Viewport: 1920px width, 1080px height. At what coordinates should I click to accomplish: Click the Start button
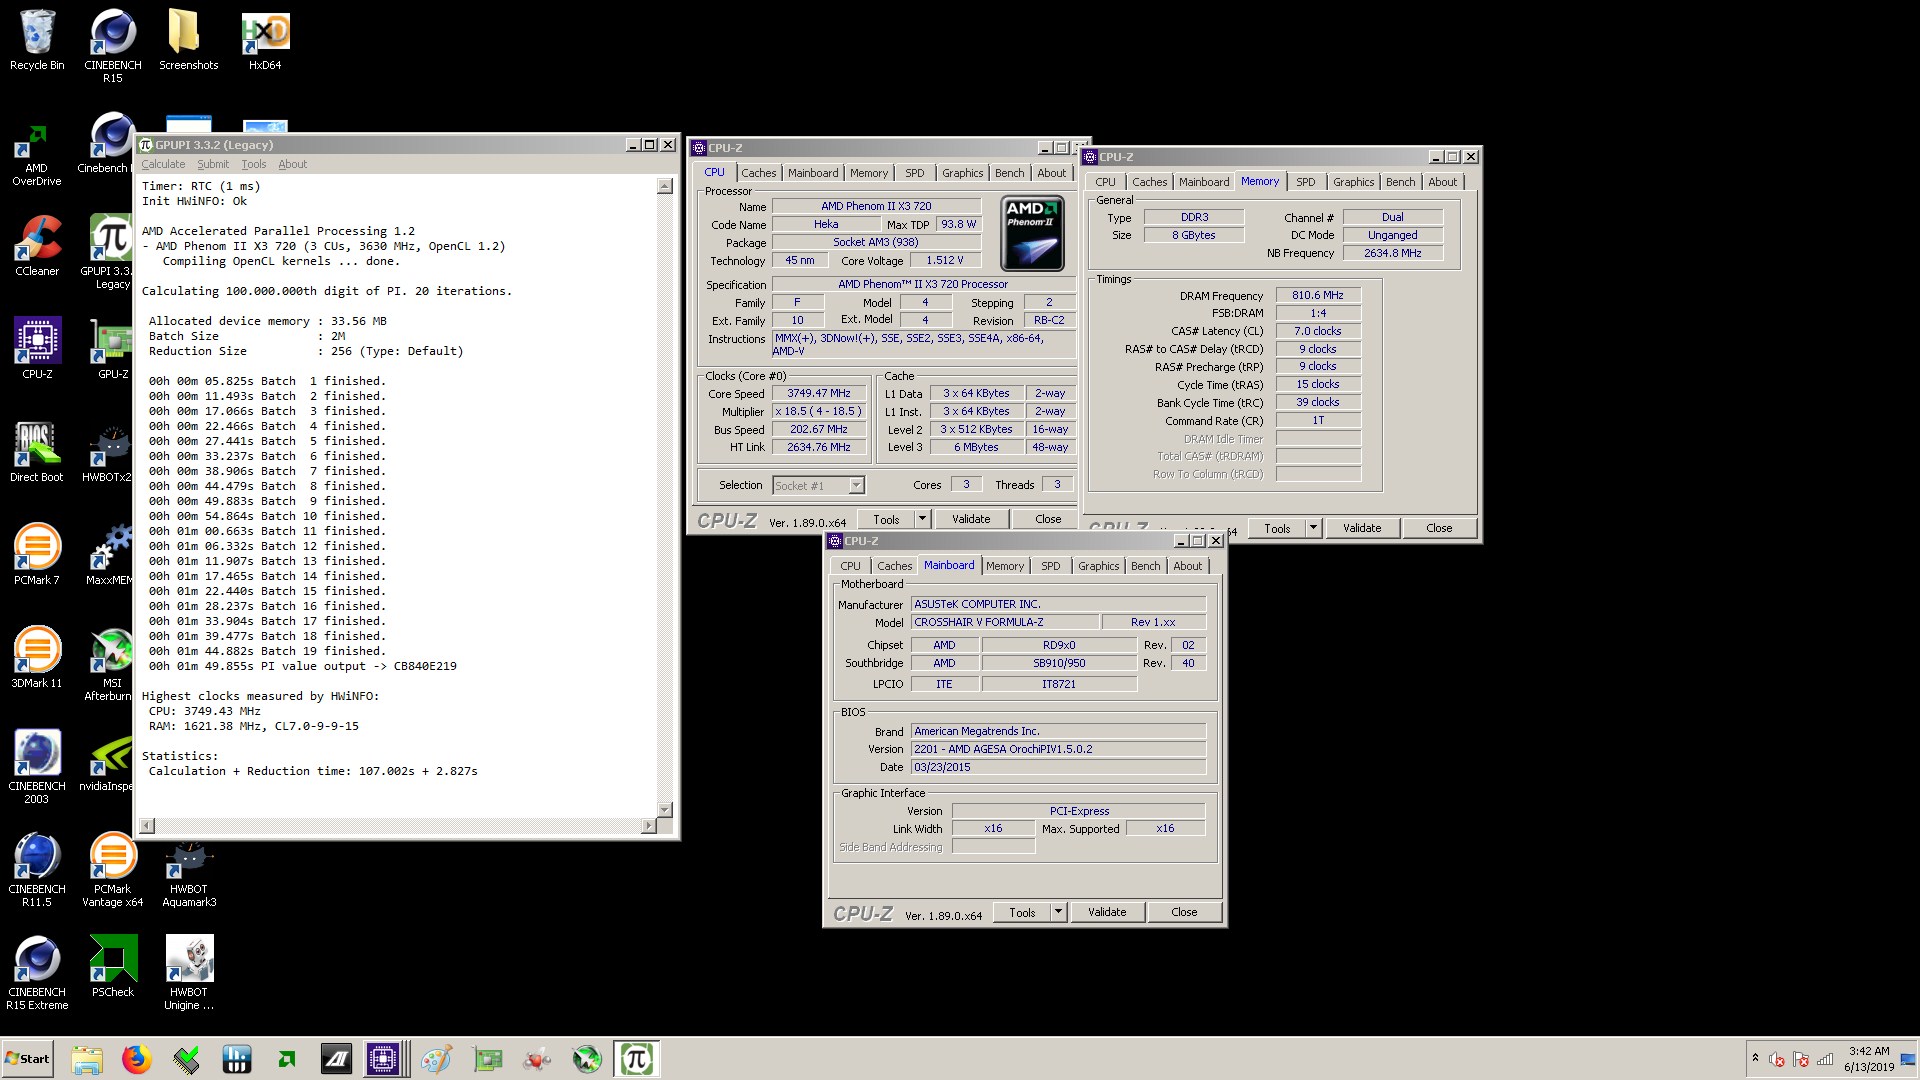click(x=28, y=1059)
